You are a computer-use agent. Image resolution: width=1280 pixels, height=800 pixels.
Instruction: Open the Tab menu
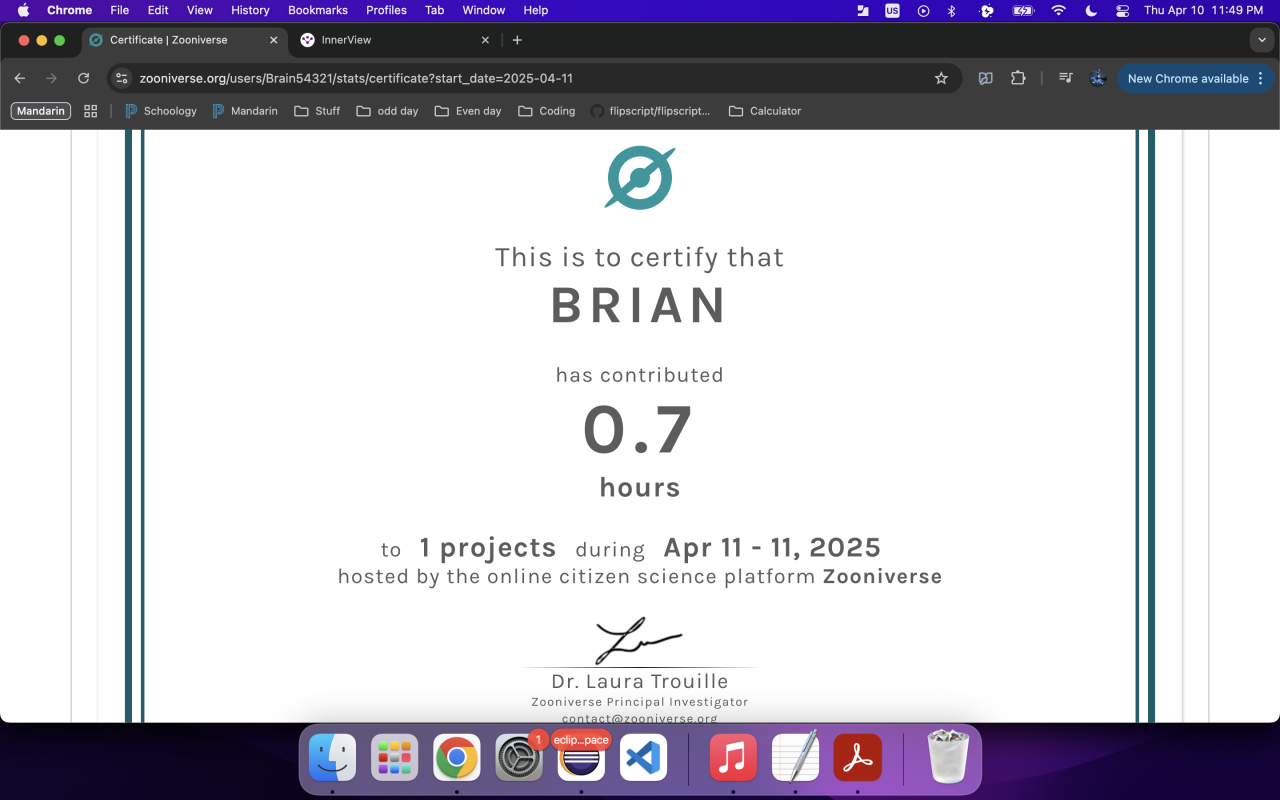click(434, 10)
